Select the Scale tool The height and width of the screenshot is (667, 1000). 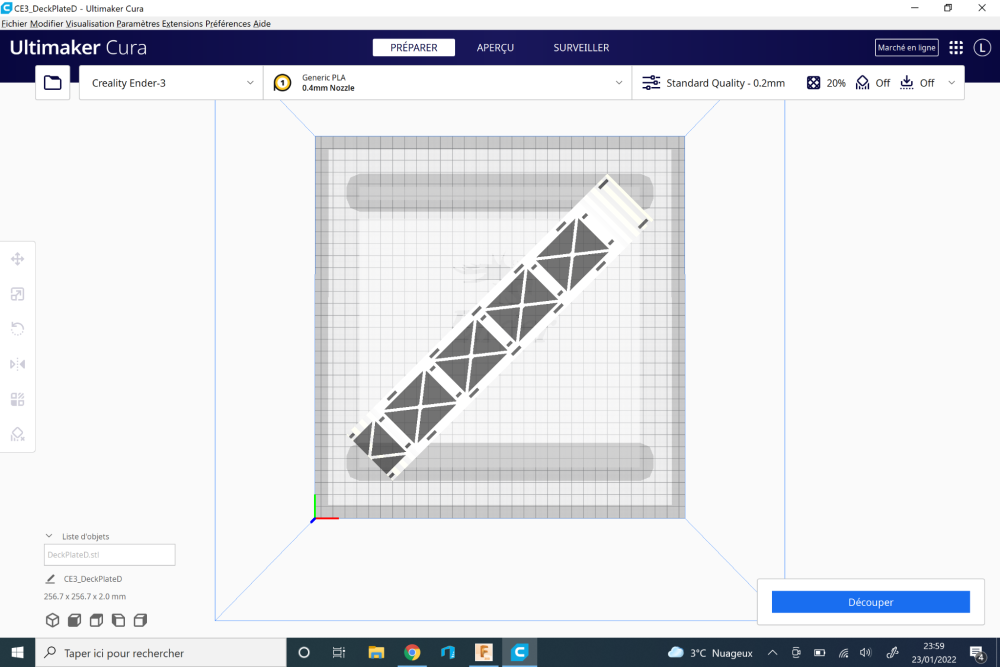click(17, 294)
